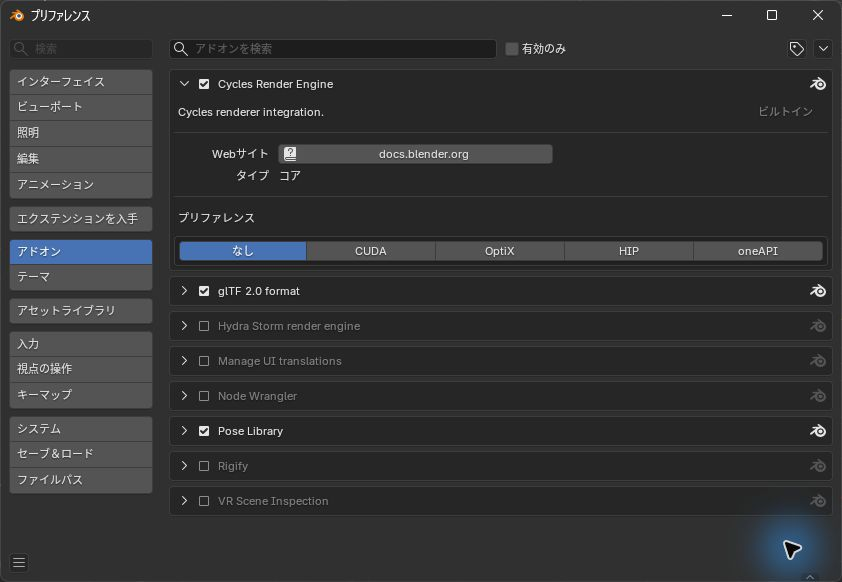Open the 照明 preferences section
The image size is (842, 582).
(81, 133)
